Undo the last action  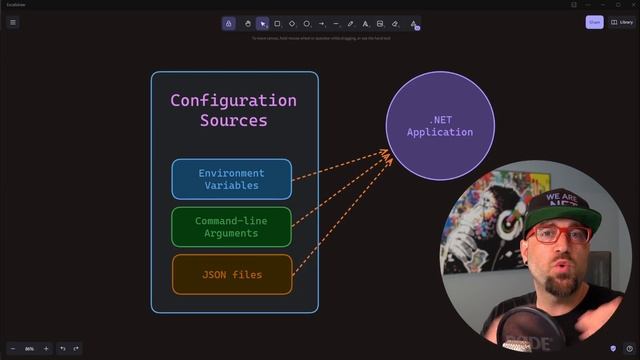63,349
